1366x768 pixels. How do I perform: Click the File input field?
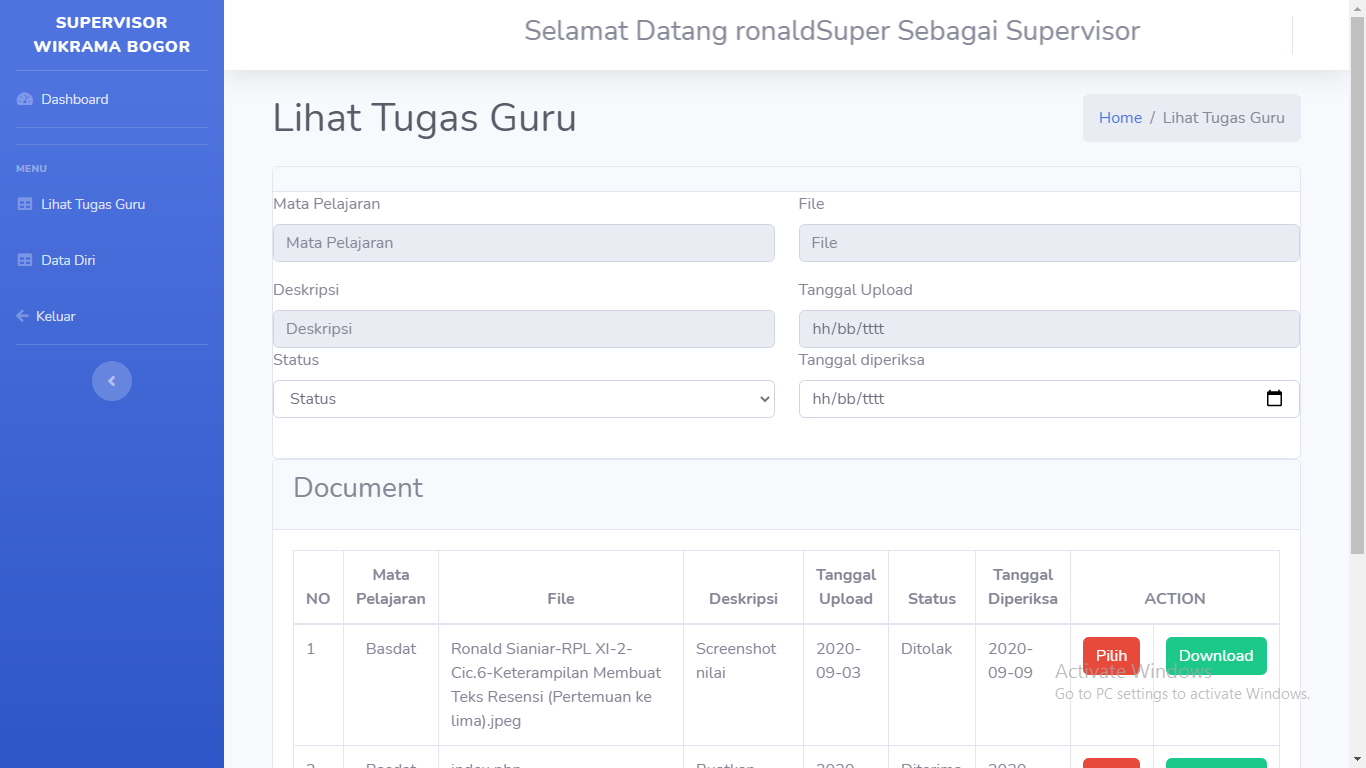point(1049,243)
